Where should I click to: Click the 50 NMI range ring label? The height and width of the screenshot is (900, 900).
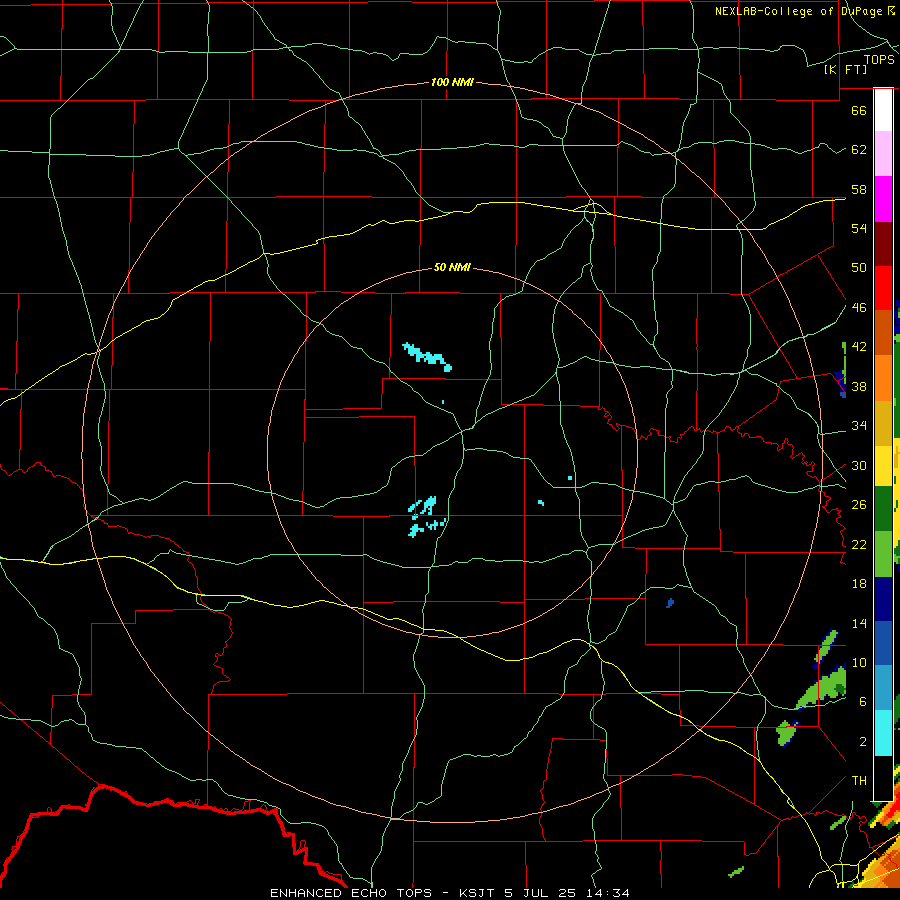tap(452, 267)
